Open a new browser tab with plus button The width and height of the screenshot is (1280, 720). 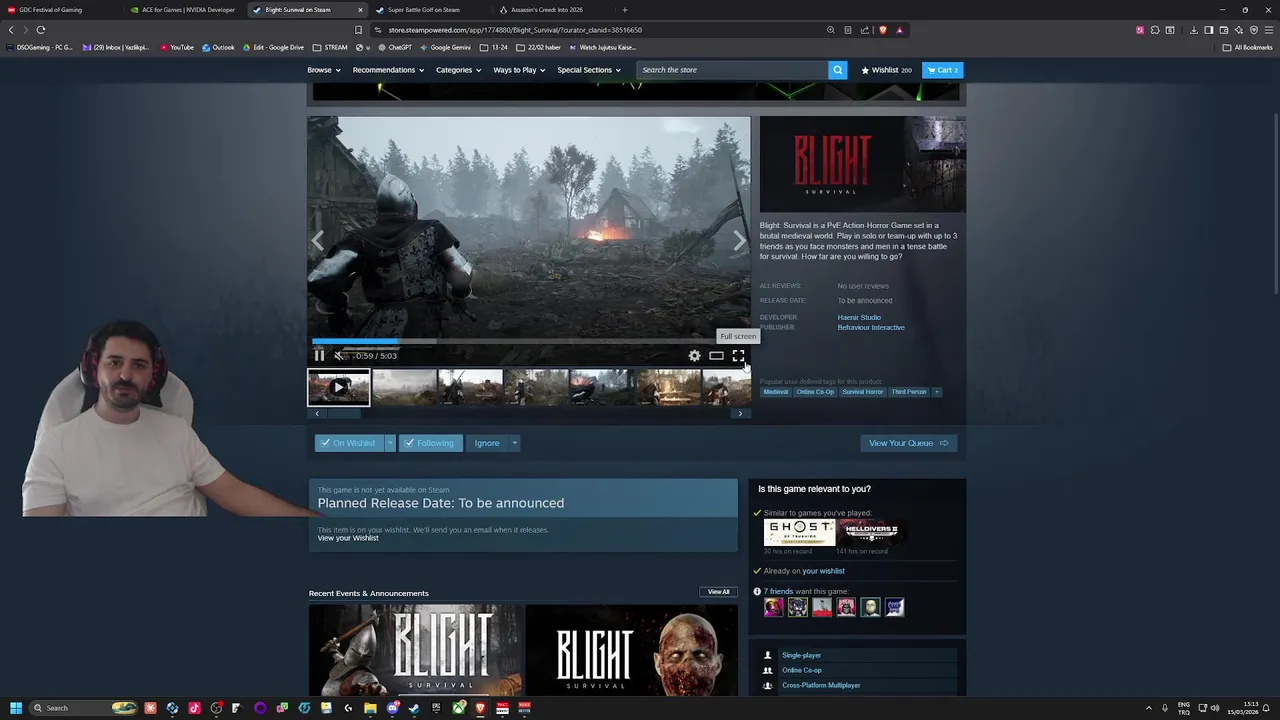625,10
